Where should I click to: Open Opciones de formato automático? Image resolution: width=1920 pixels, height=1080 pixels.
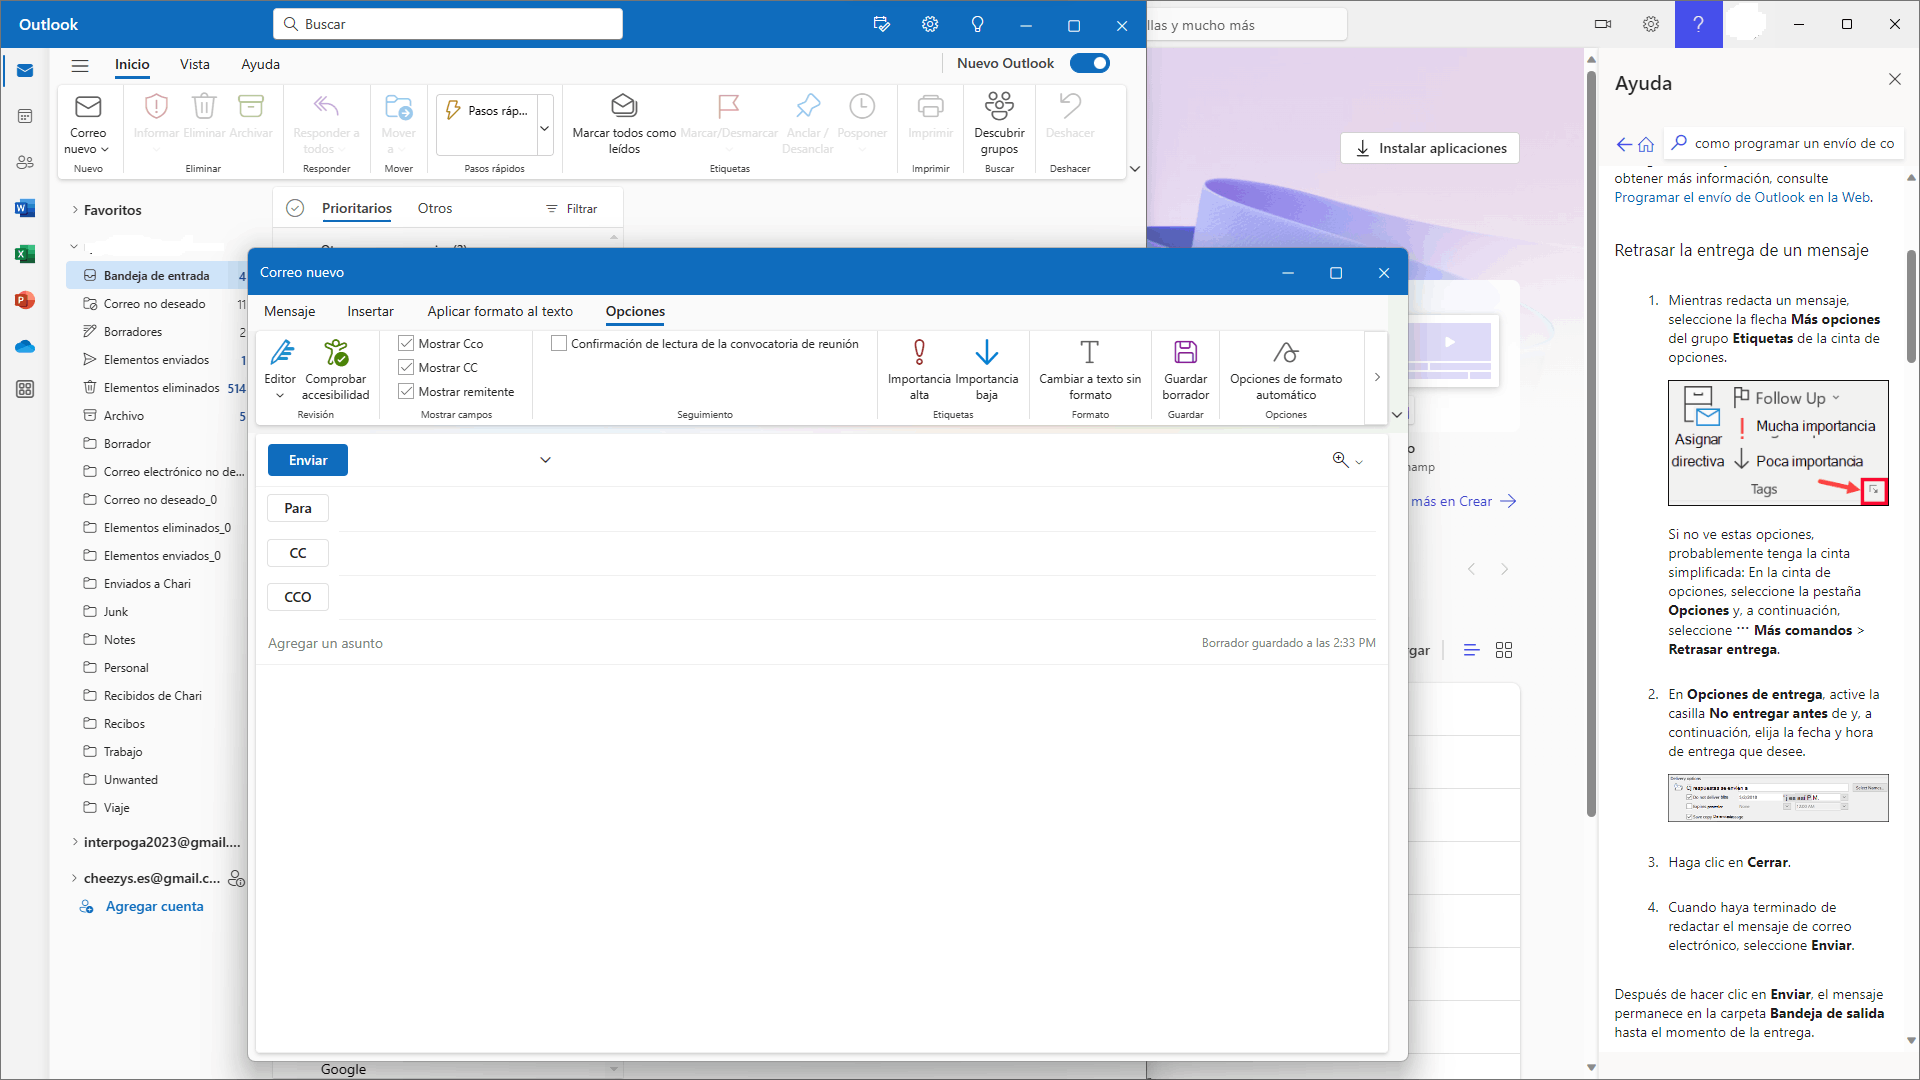pos(1285,354)
